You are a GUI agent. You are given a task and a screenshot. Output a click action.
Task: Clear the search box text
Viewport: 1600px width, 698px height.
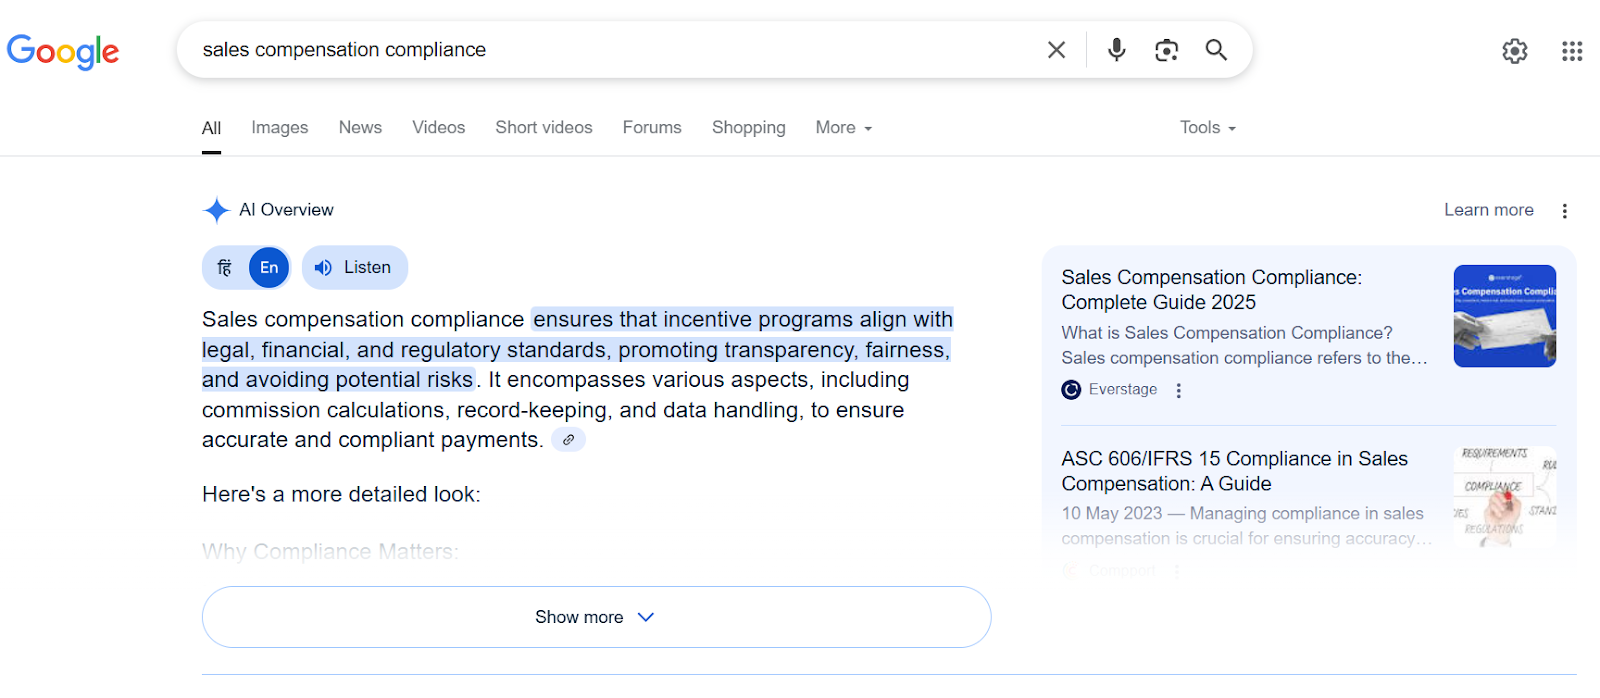click(x=1056, y=50)
